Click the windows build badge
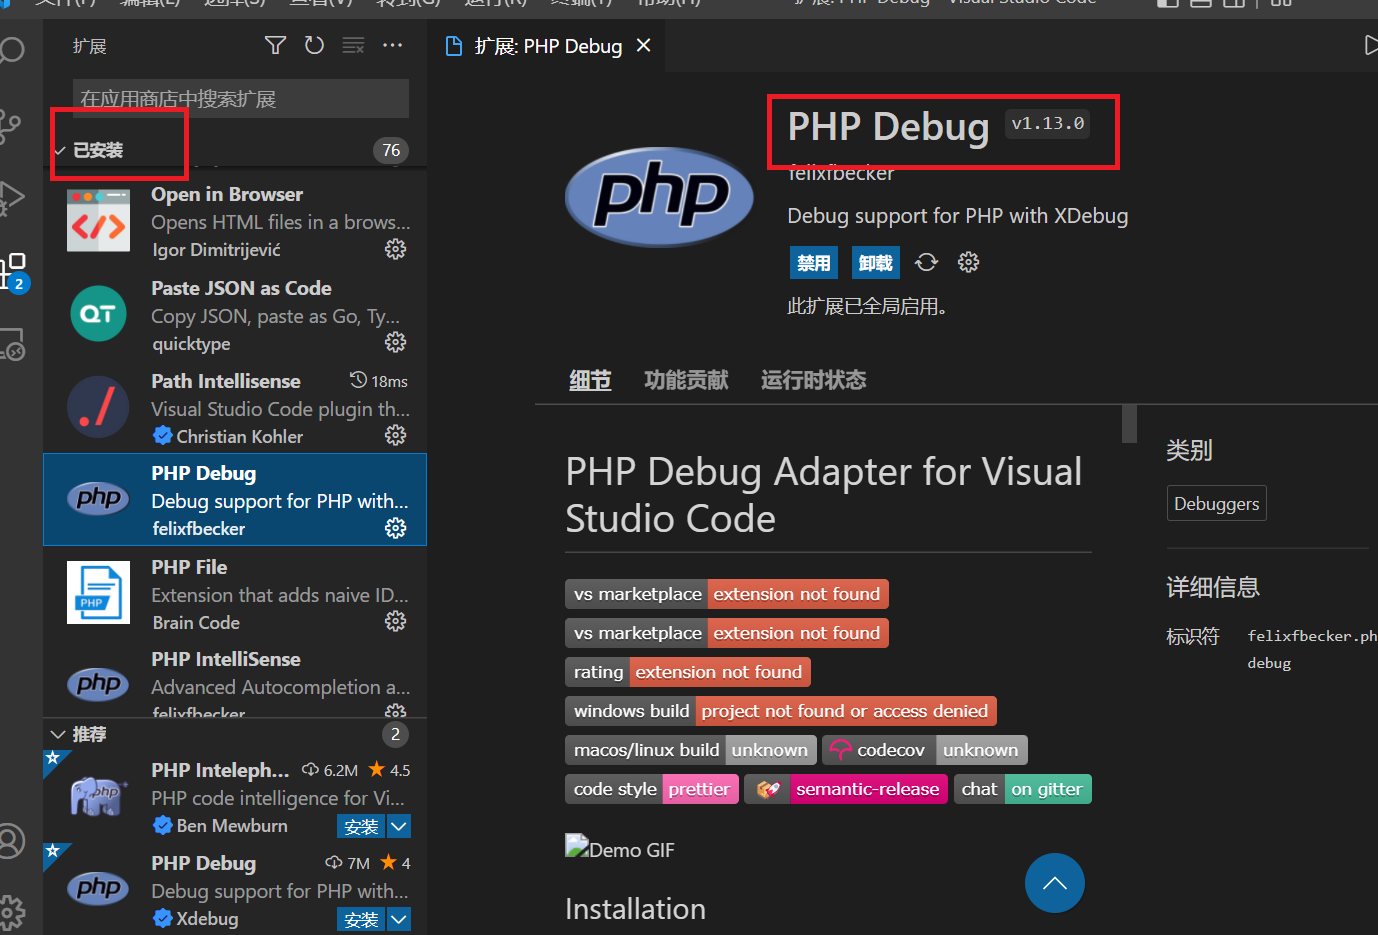 tap(781, 711)
